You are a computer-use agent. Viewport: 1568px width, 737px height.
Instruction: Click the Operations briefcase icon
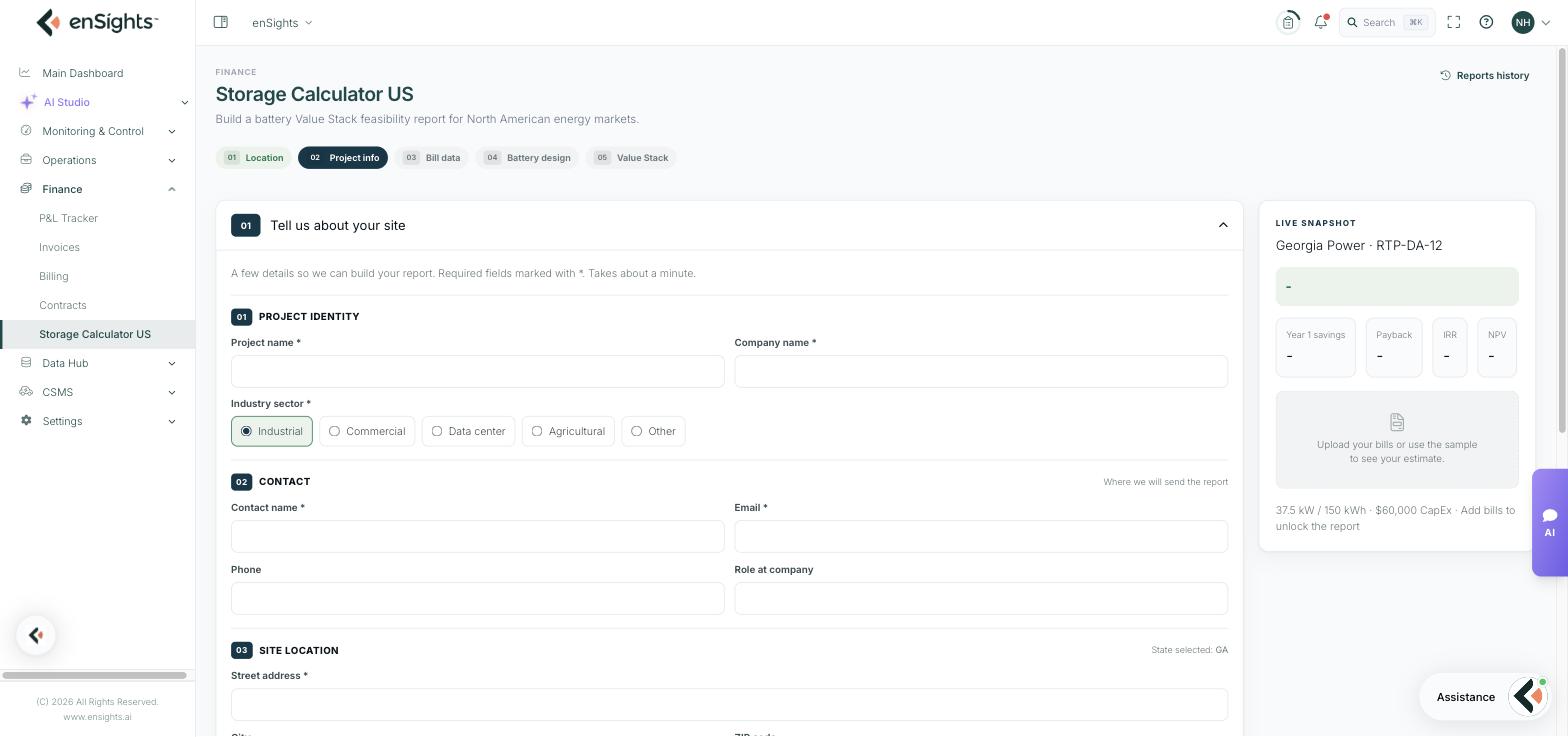(25, 160)
